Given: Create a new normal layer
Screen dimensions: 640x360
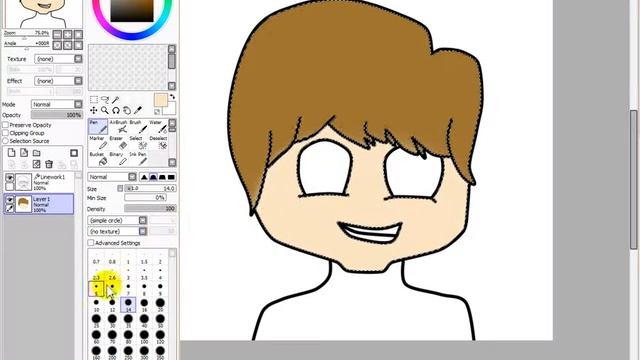Looking at the screenshot, I should (11, 153).
